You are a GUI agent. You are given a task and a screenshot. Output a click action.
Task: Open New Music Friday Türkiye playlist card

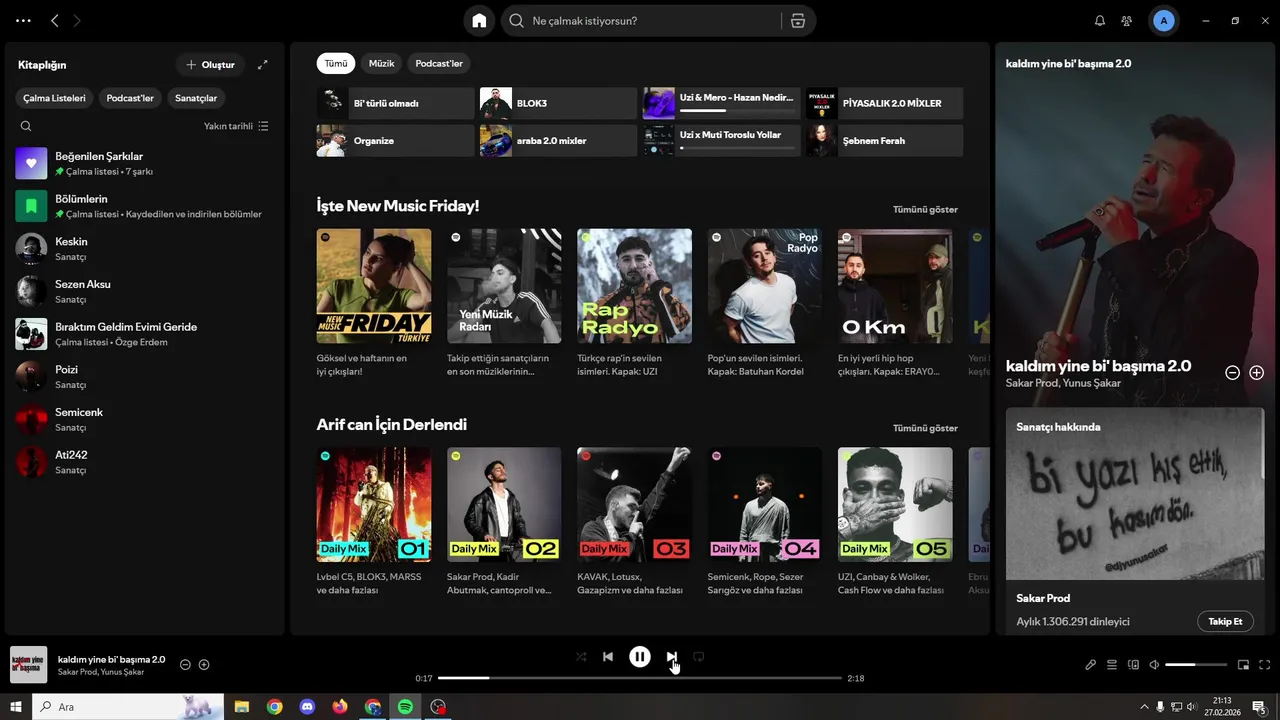(374, 304)
